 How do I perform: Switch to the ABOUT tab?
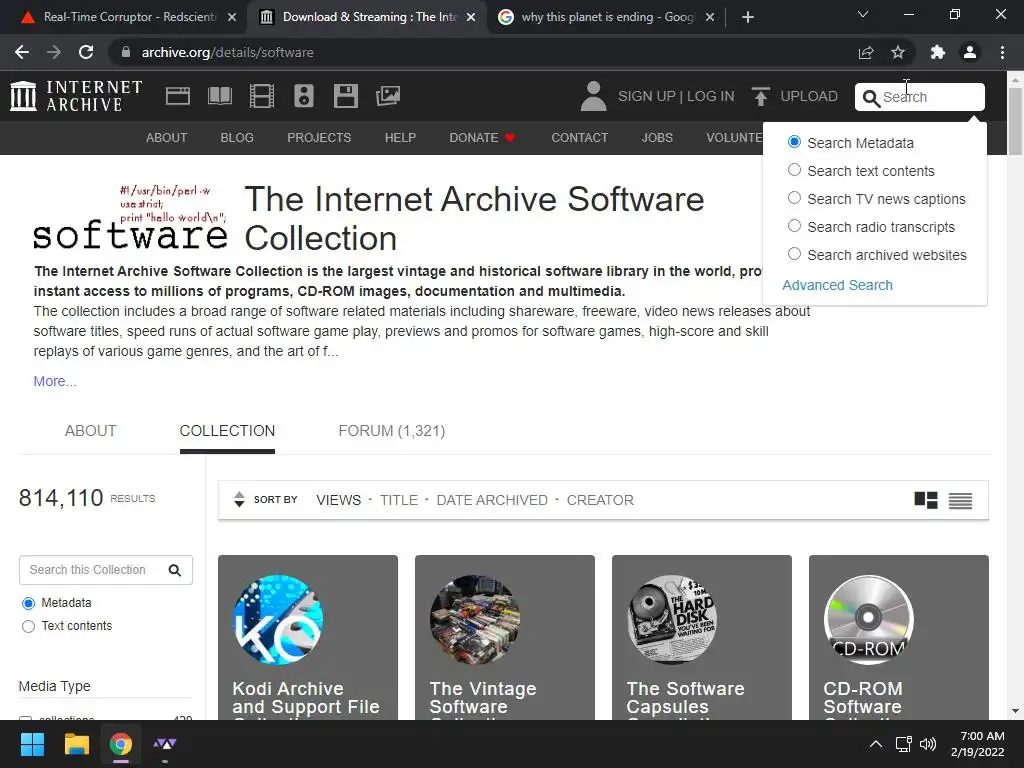click(x=90, y=431)
